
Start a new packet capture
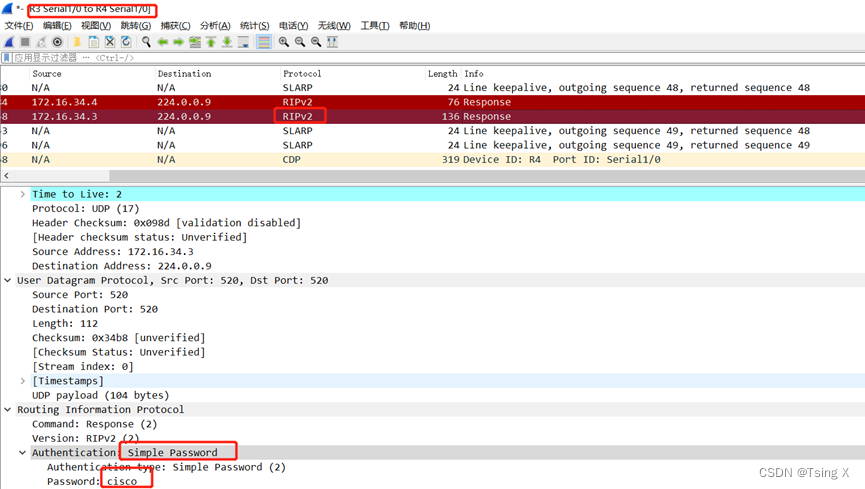pyautogui.click(x=9, y=42)
